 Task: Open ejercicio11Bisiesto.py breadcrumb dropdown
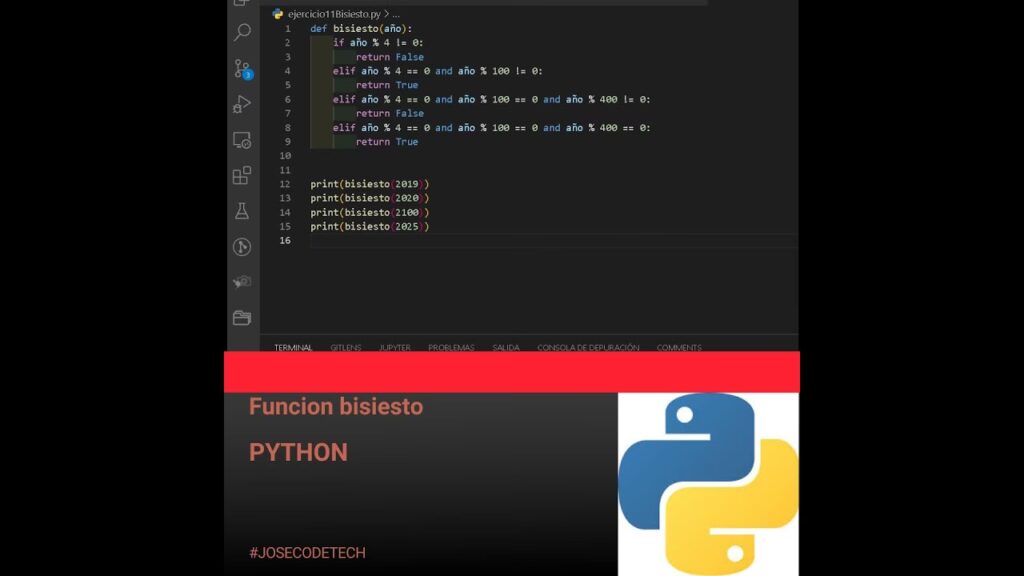[x=333, y=14]
